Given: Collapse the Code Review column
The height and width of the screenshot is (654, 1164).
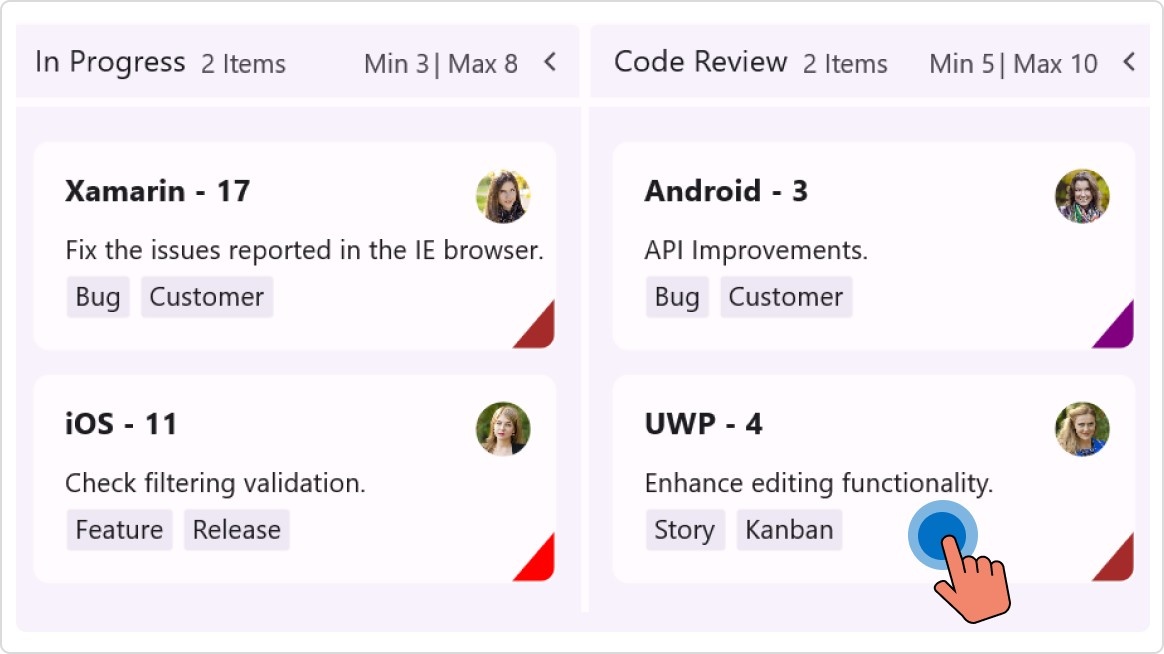Looking at the screenshot, I should (1128, 60).
